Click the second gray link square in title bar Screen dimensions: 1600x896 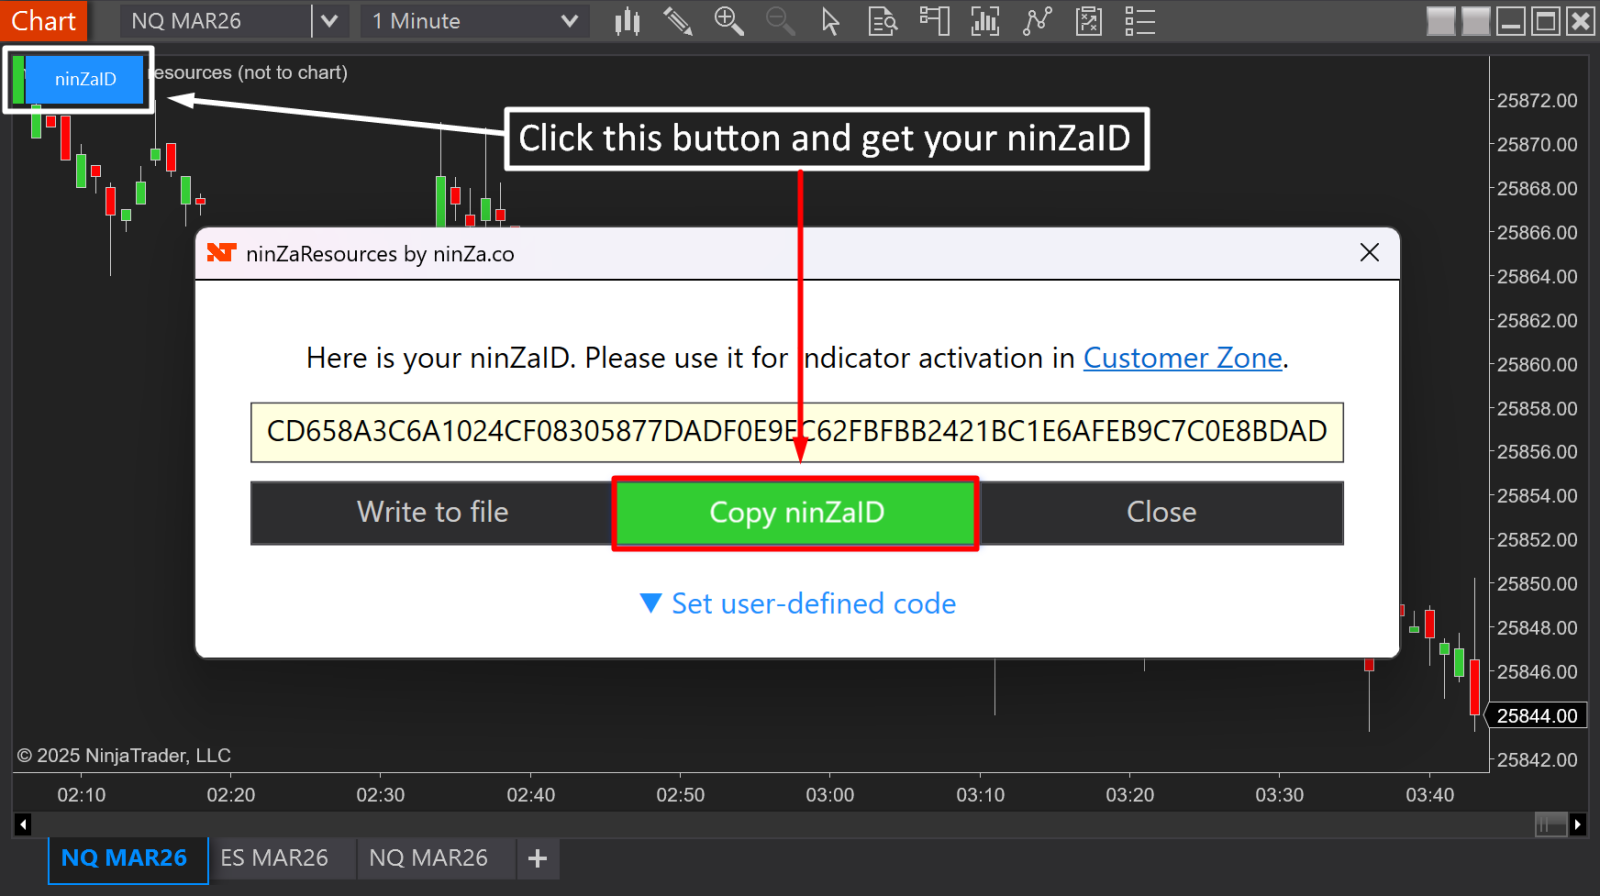pos(1476,21)
